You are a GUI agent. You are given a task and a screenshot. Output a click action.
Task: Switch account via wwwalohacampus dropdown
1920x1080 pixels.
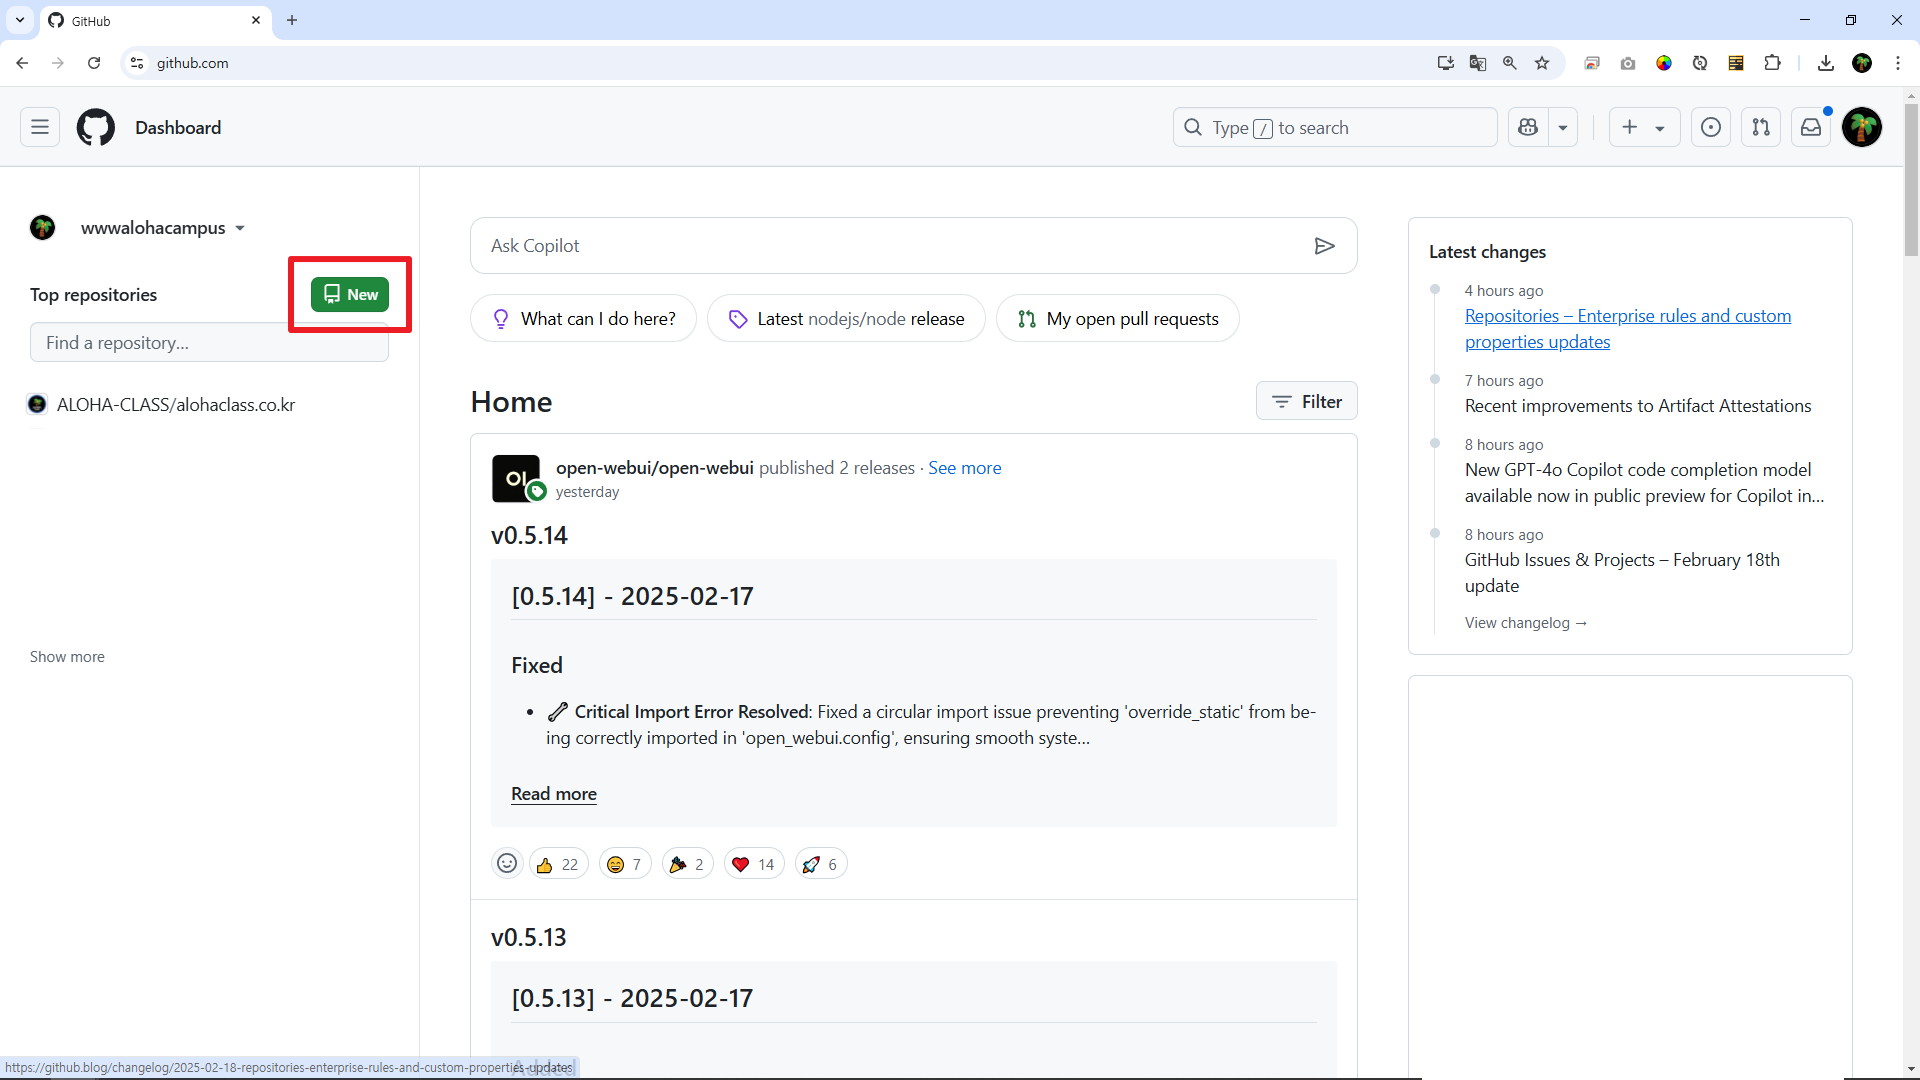(163, 228)
